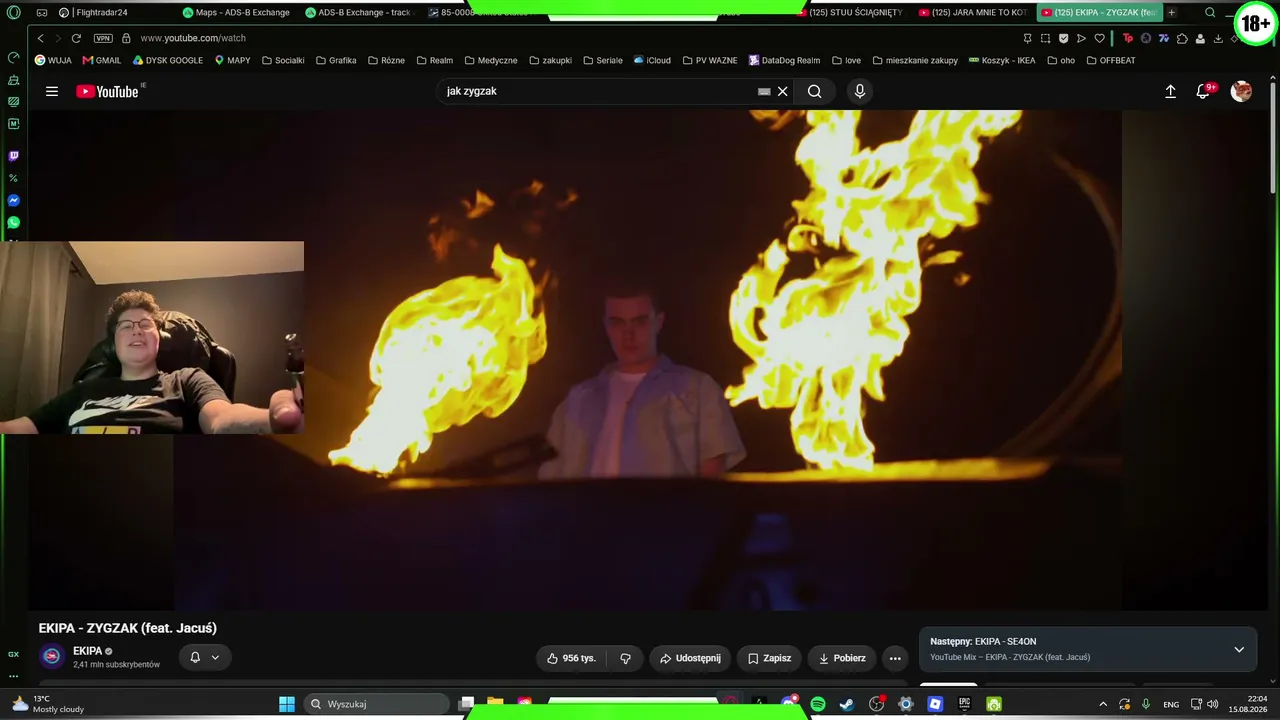The image size is (1280, 720).
Task: Open YouTube notifications bell
Action: click(1204, 91)
